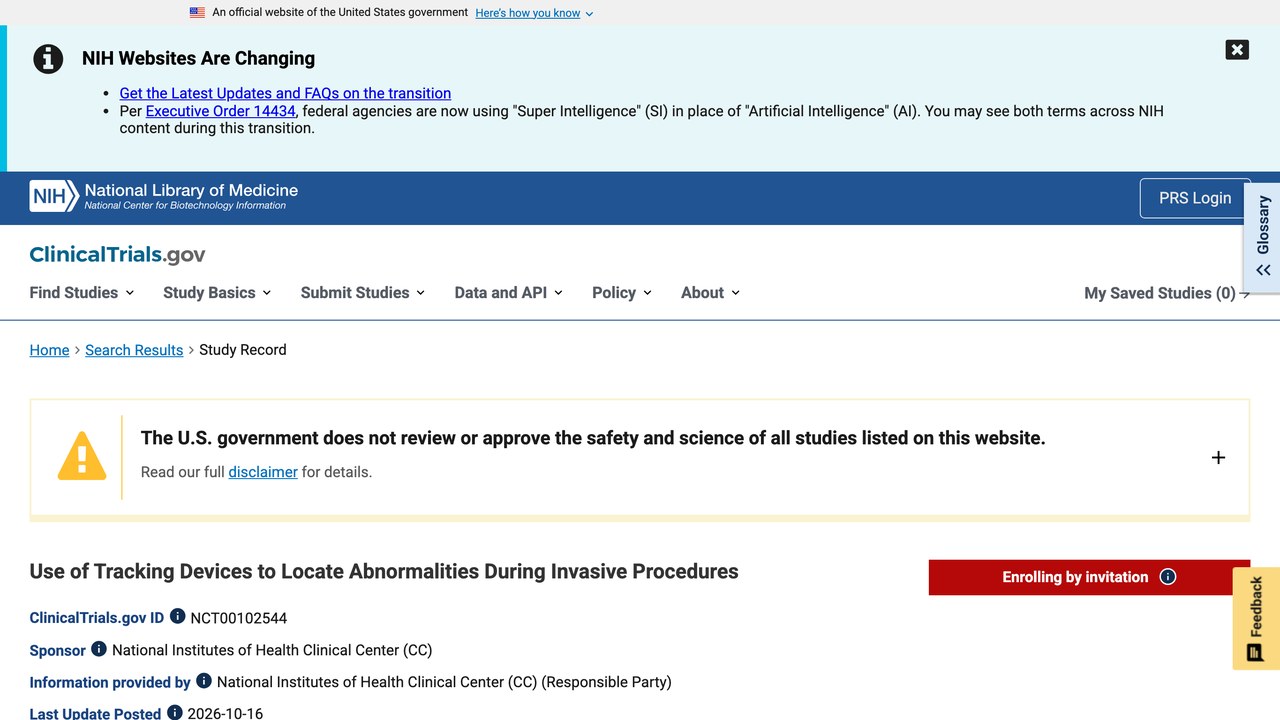Click the info icon next to Sponsor

coord(99,648)
